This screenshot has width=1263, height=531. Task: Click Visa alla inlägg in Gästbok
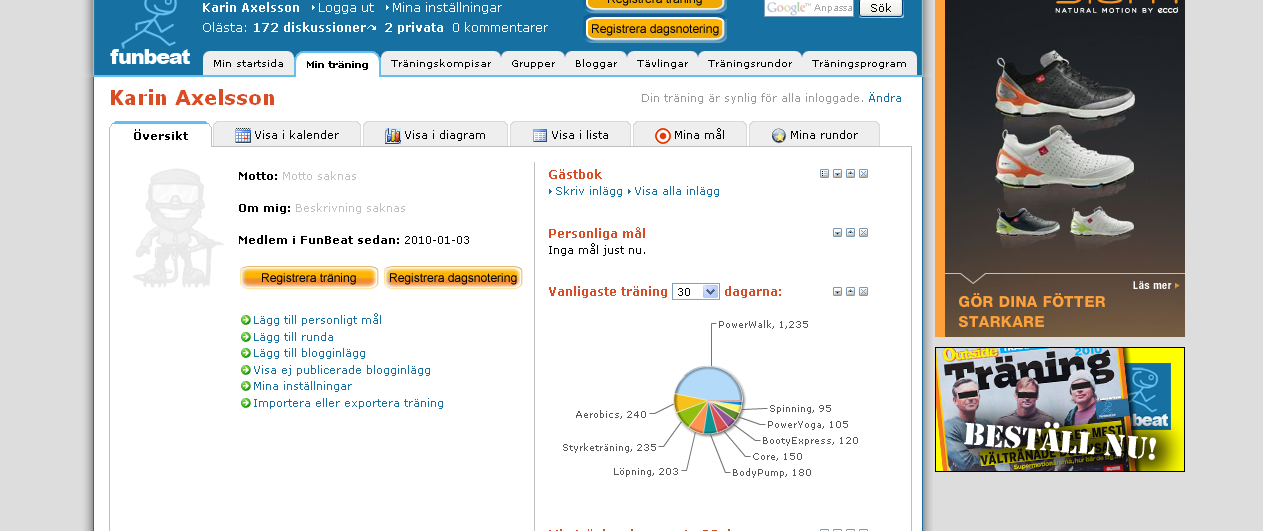click(x=677, y=191)
